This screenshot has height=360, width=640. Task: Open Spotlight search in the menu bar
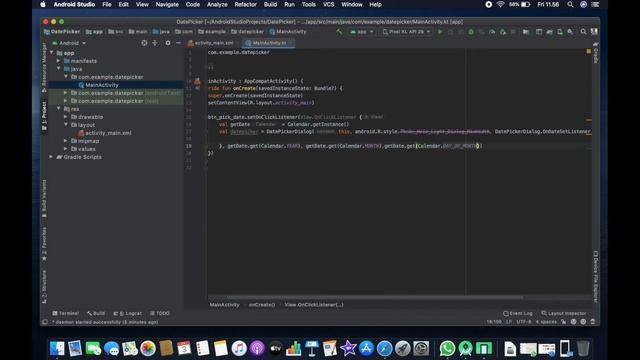point(570,4)
